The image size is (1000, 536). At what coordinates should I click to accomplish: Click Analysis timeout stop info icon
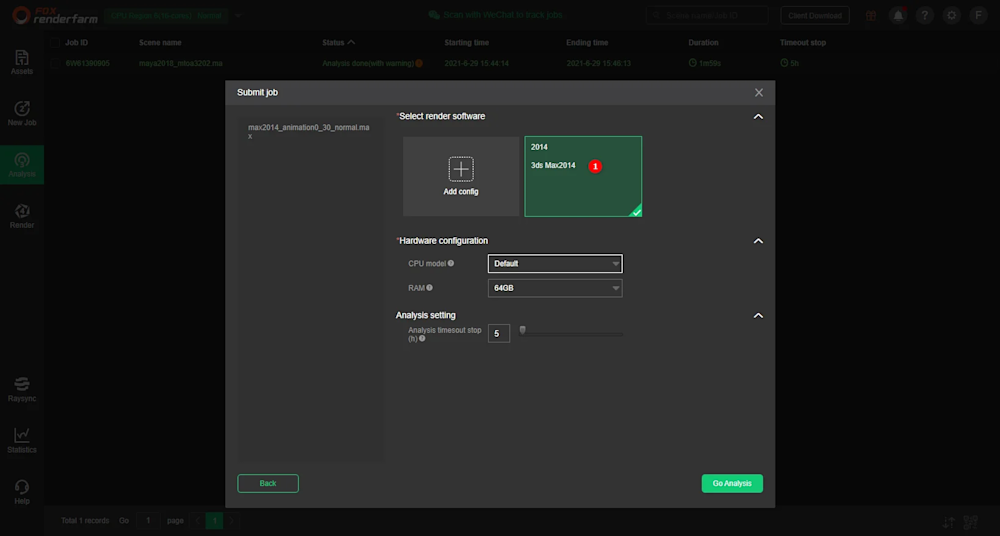pyautogui.click(x=422, y=339)
